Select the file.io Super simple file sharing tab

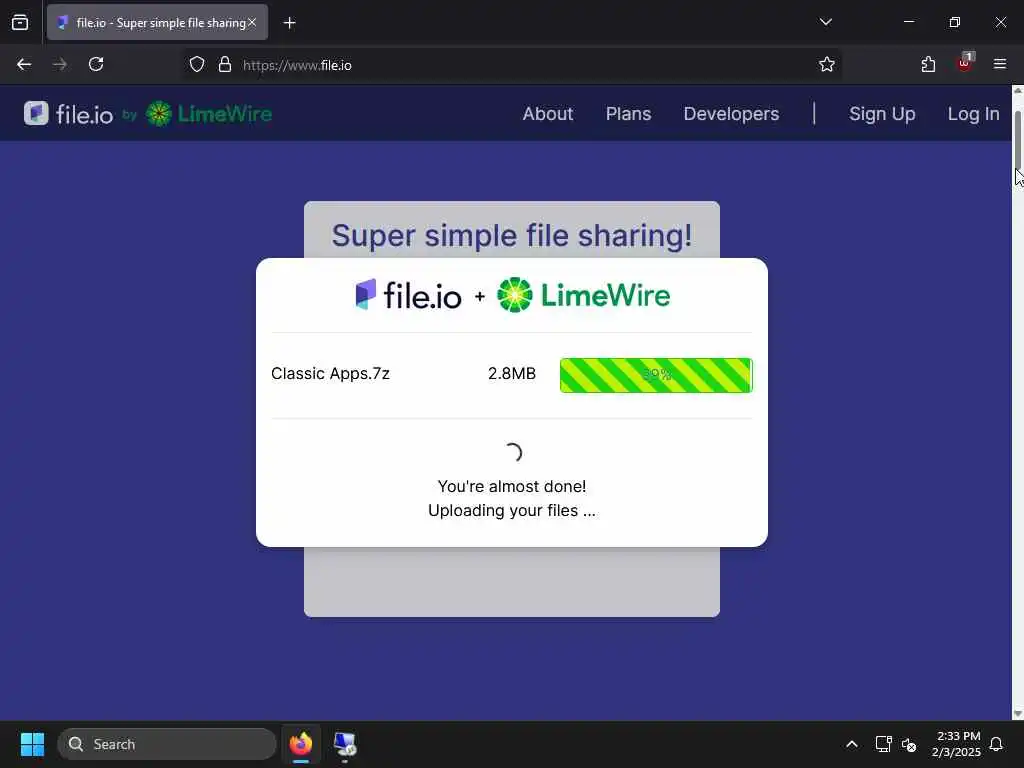tap(157, 23)
